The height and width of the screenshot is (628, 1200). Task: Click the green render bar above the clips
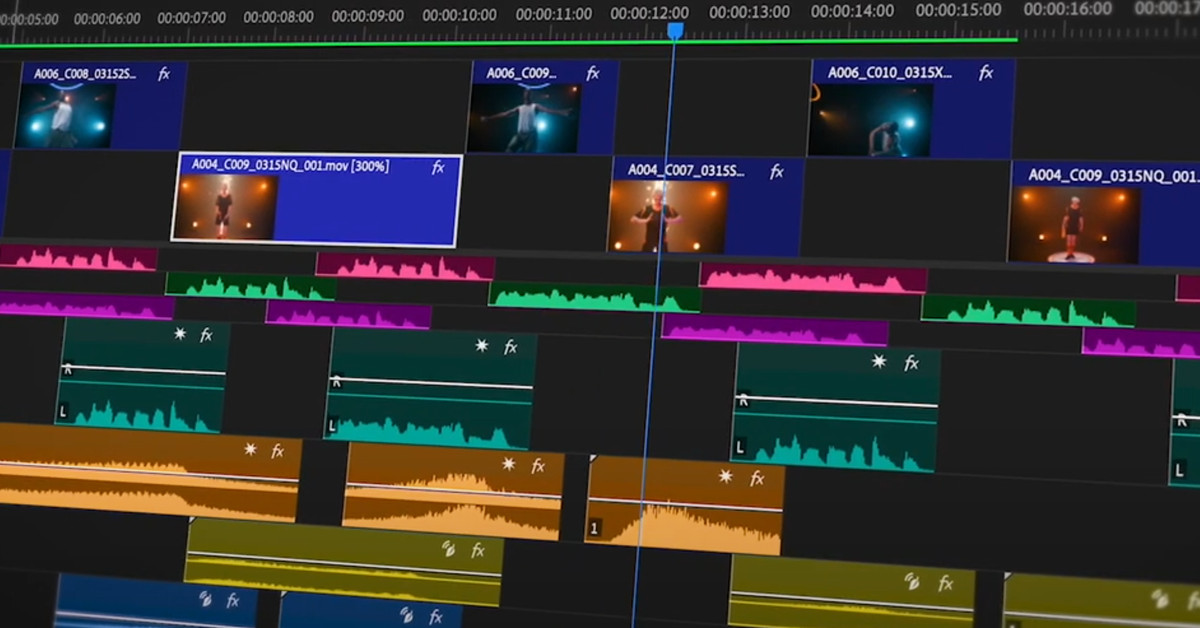point(500,42)
